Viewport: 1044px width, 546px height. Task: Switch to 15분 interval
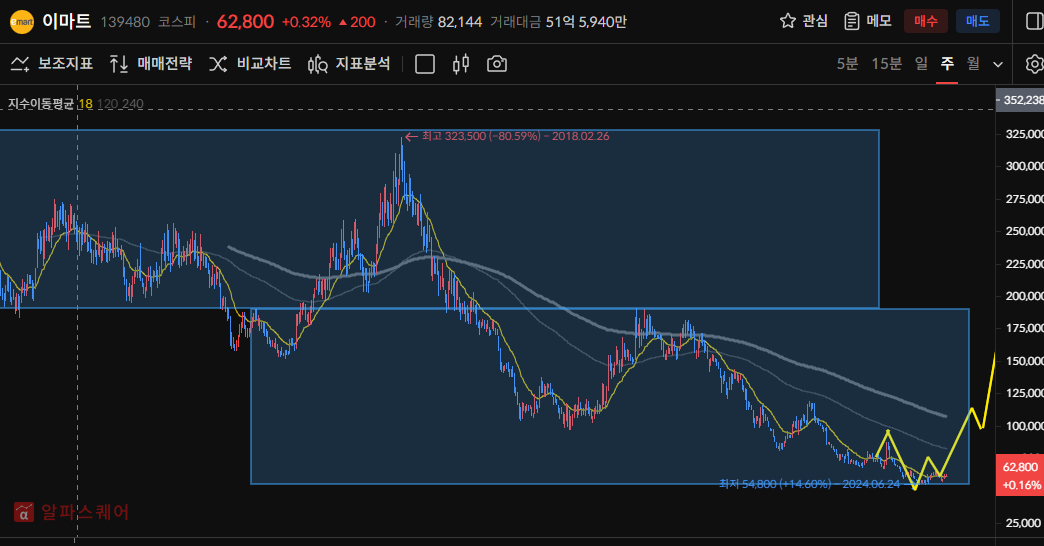(886, 64)
